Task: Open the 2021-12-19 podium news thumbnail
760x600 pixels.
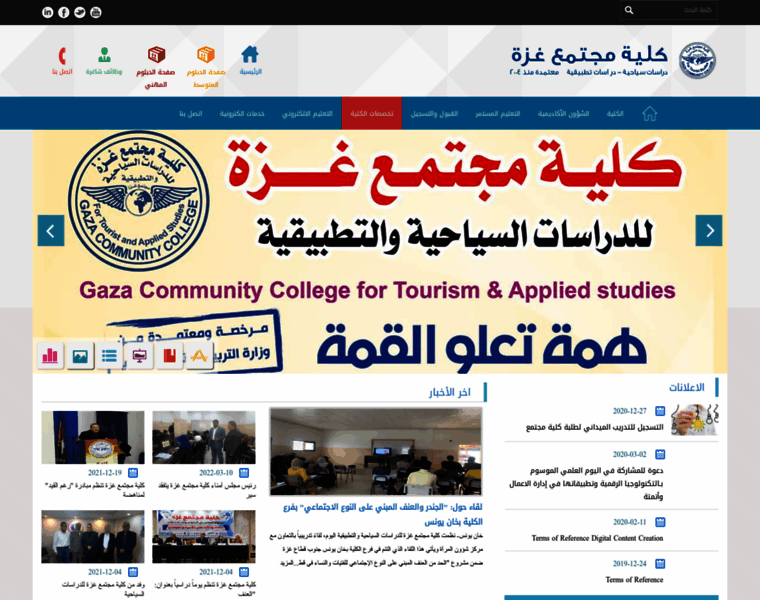Action: (x=93, y=438)
